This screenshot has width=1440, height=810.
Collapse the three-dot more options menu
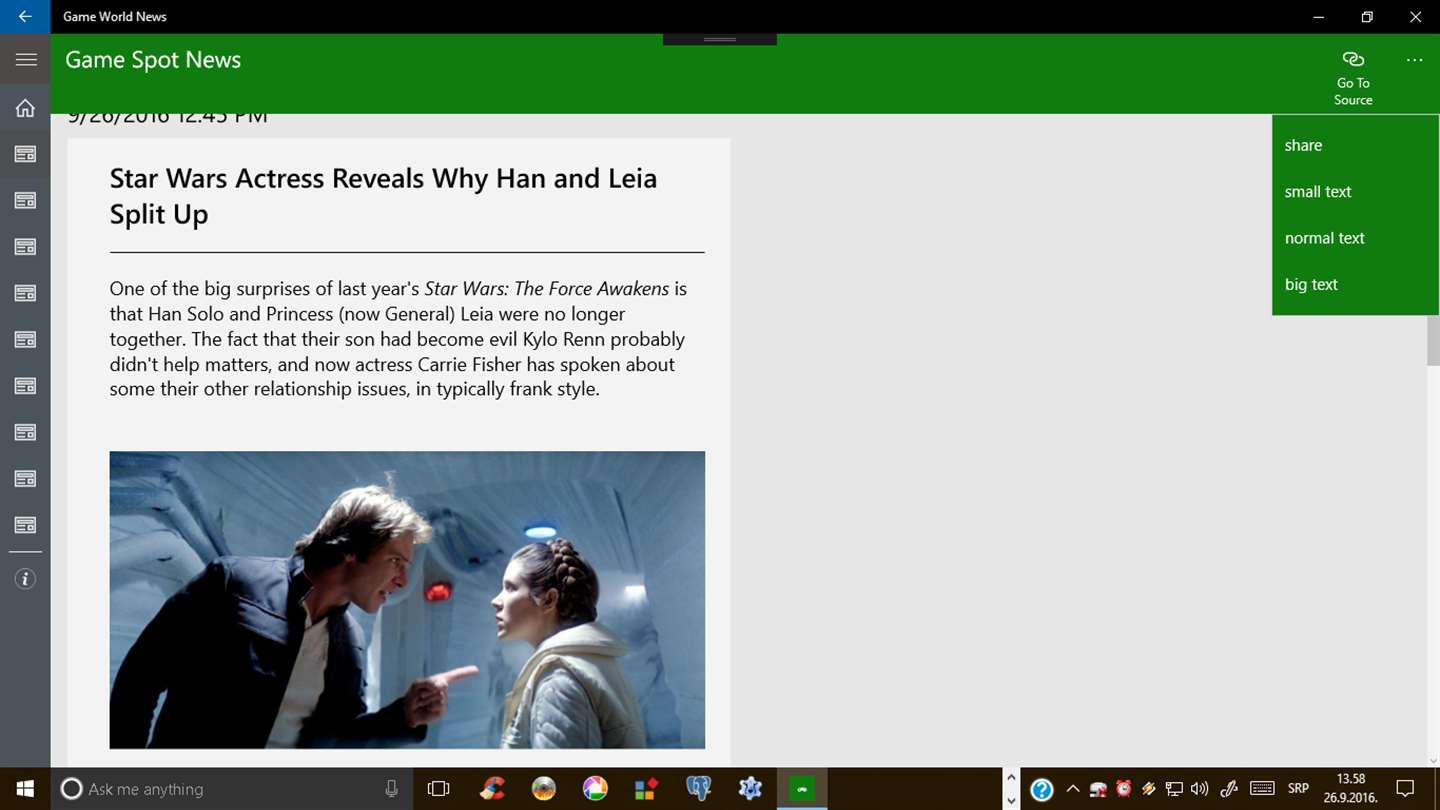pyautogui.click(x=1414, y=60)
